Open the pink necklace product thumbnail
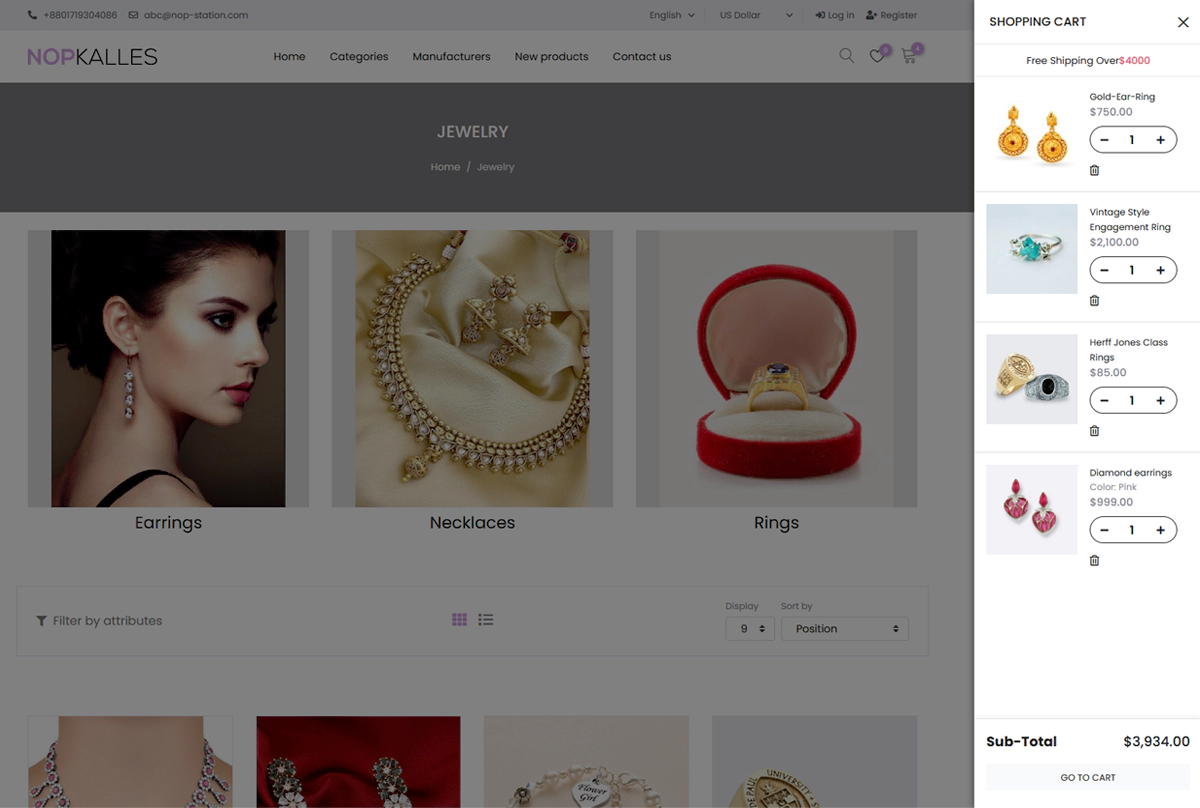The height and width of the screenshot is (808, 1200). [130, 762]
